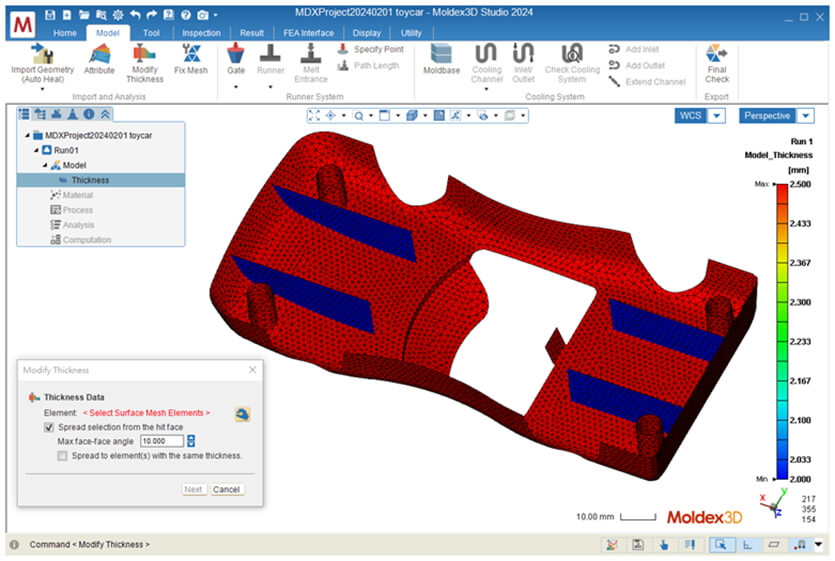The height and width of the screenshot is (561, 835).
Task: Click the Max face-face angle stepper
Action: 191,441
